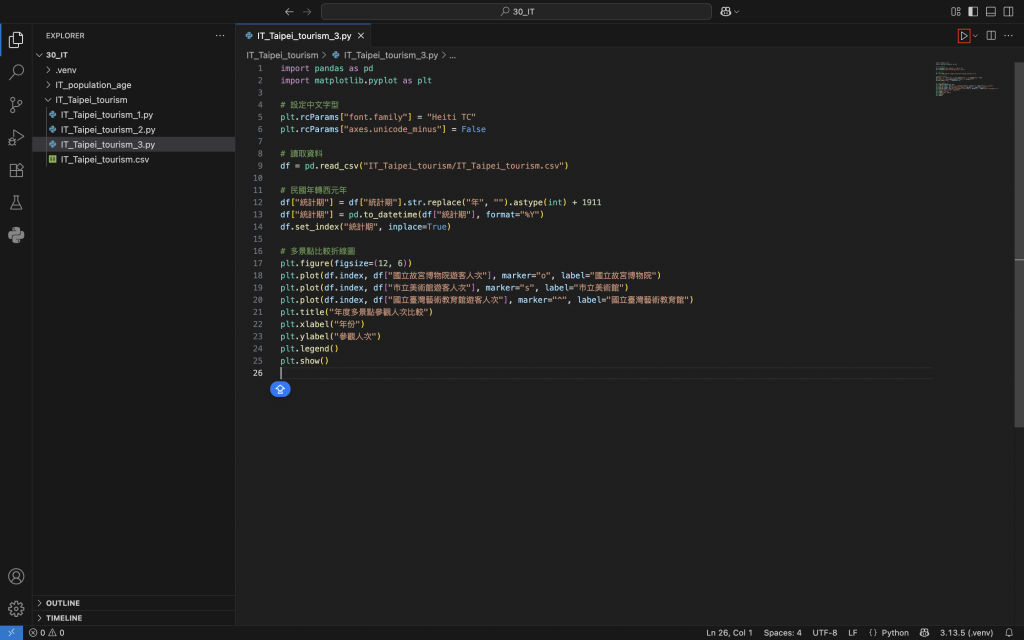Open the Testing flask icon view
Screen dimensions: 1024x640
pos(16,203)
